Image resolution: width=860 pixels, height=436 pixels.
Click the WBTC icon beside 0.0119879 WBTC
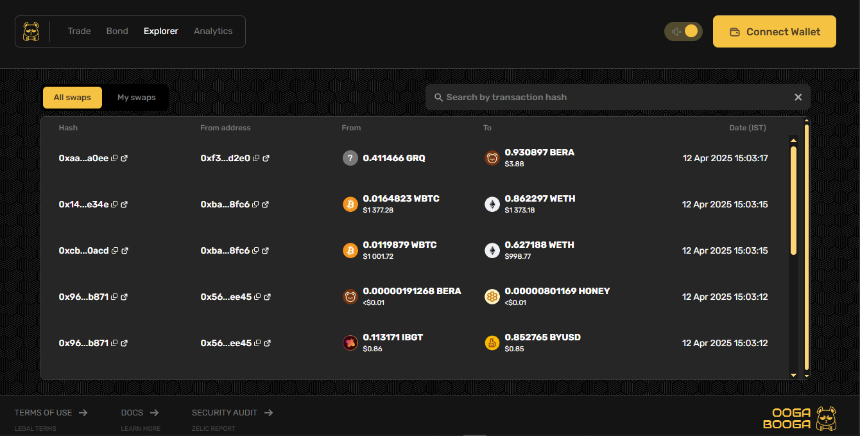click(x=350, y=250)
